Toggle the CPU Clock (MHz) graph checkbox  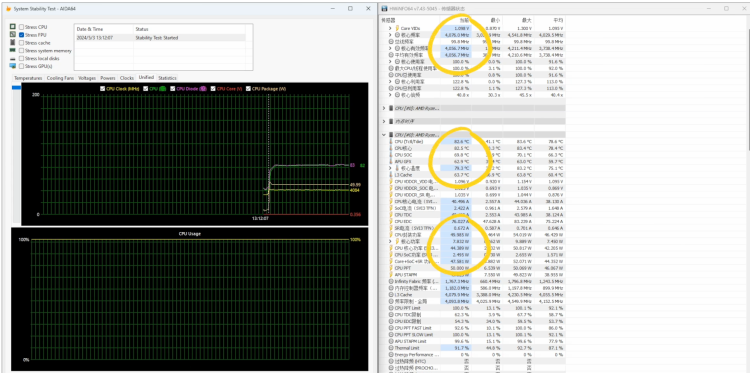(102, 88)
